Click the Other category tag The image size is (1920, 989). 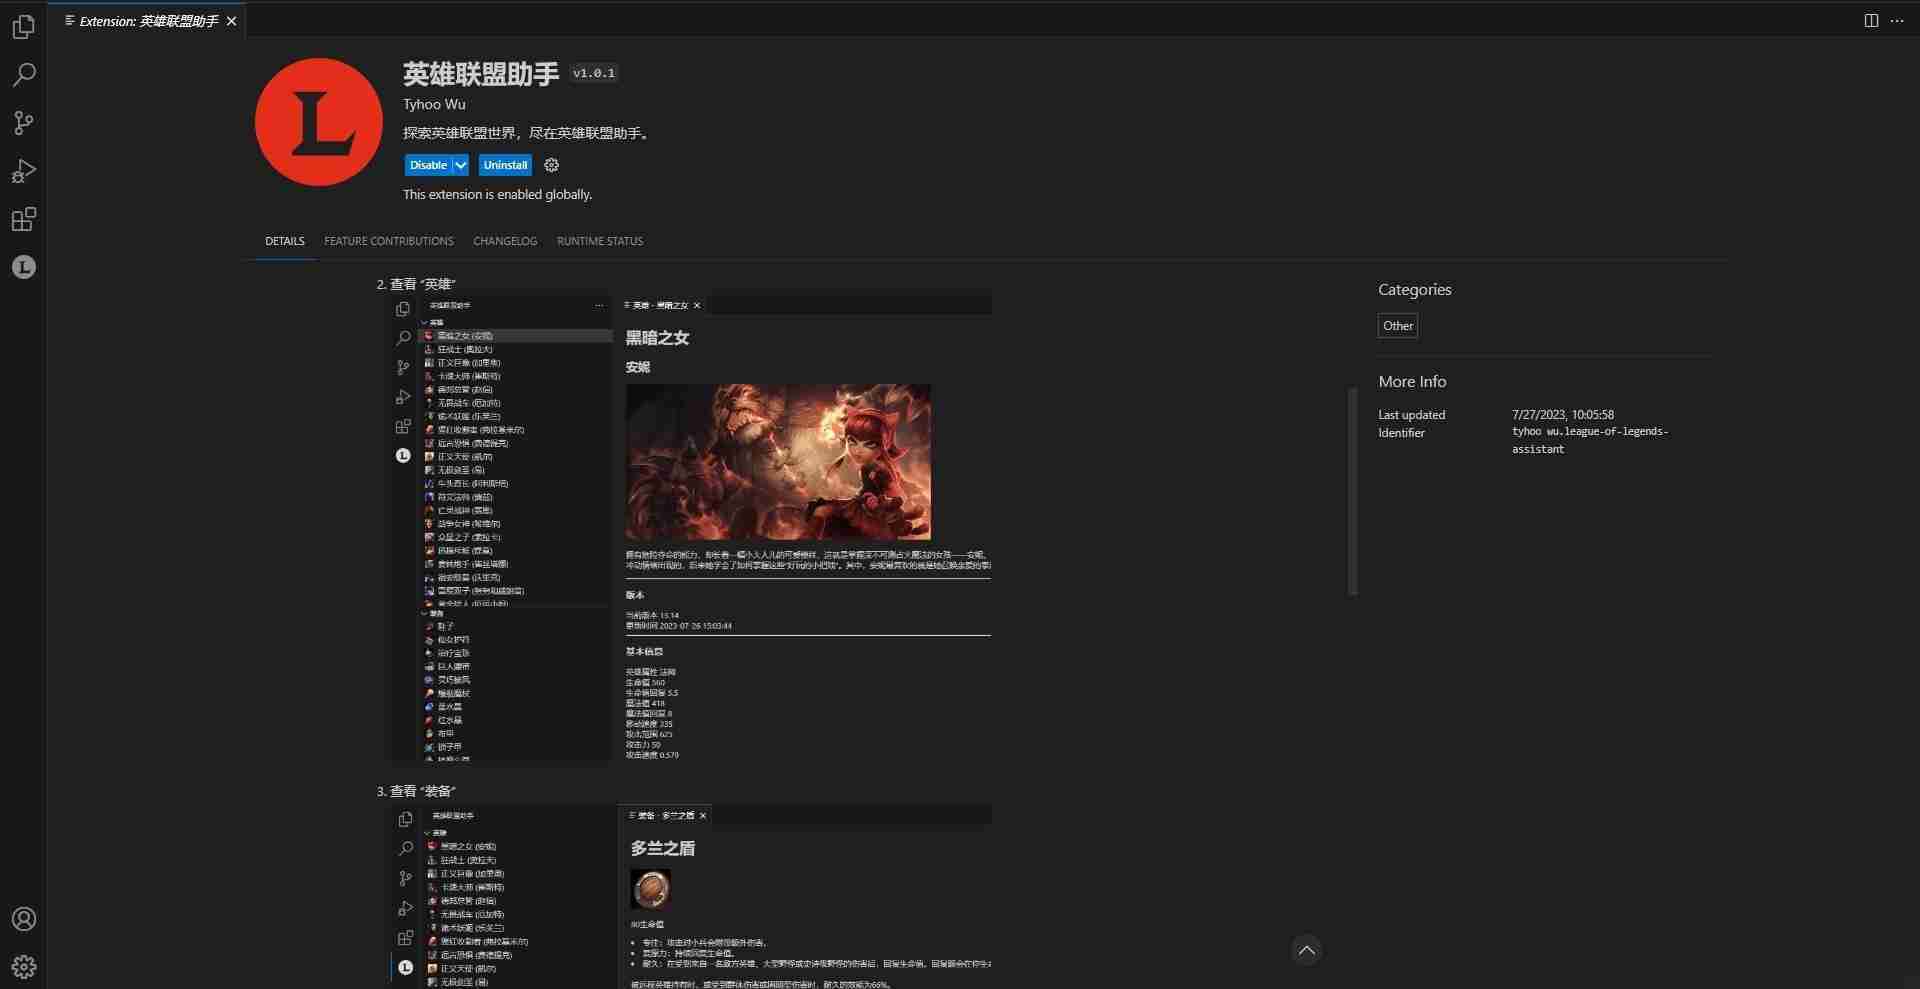(1397, 326)
